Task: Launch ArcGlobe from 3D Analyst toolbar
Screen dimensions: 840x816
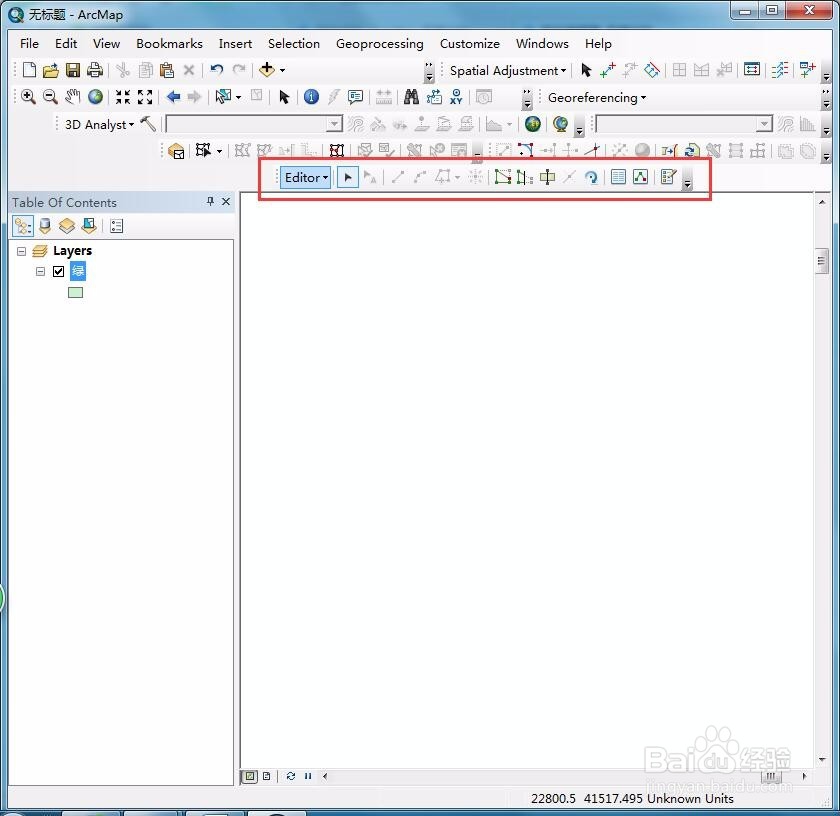Action: (x=560, y=124)
